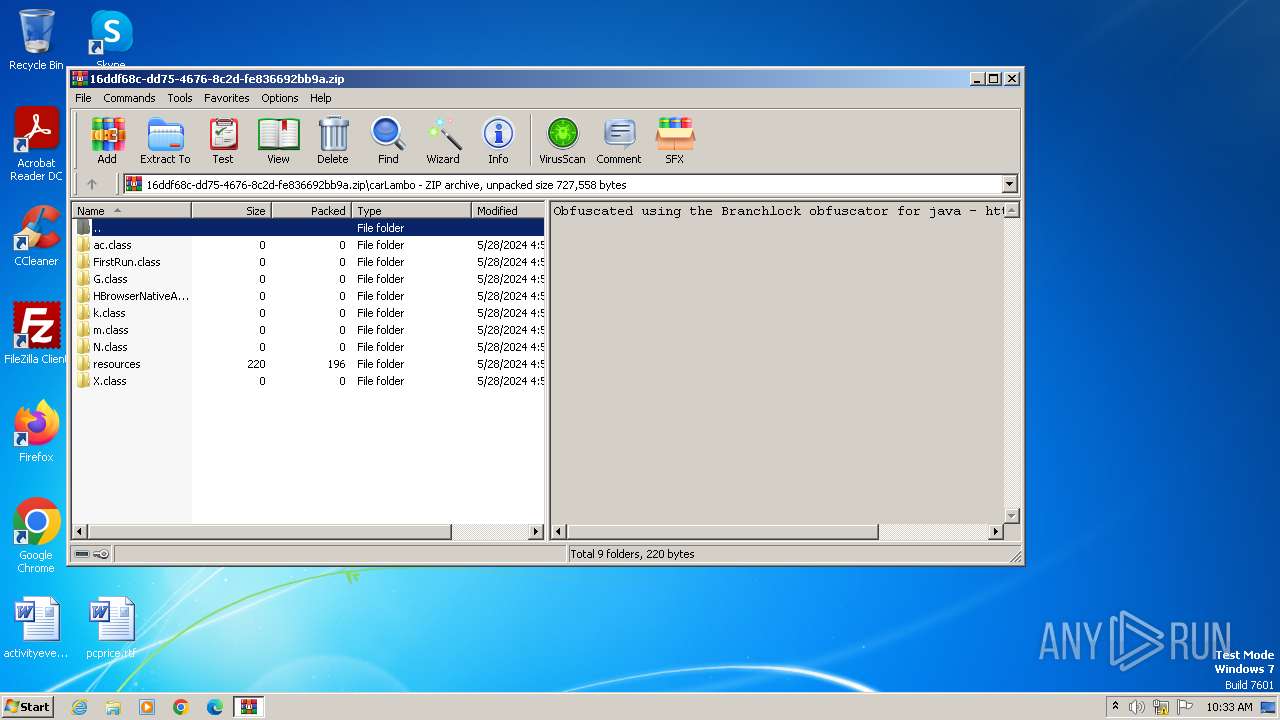Select the resources folder

click(x=309, y=364)
